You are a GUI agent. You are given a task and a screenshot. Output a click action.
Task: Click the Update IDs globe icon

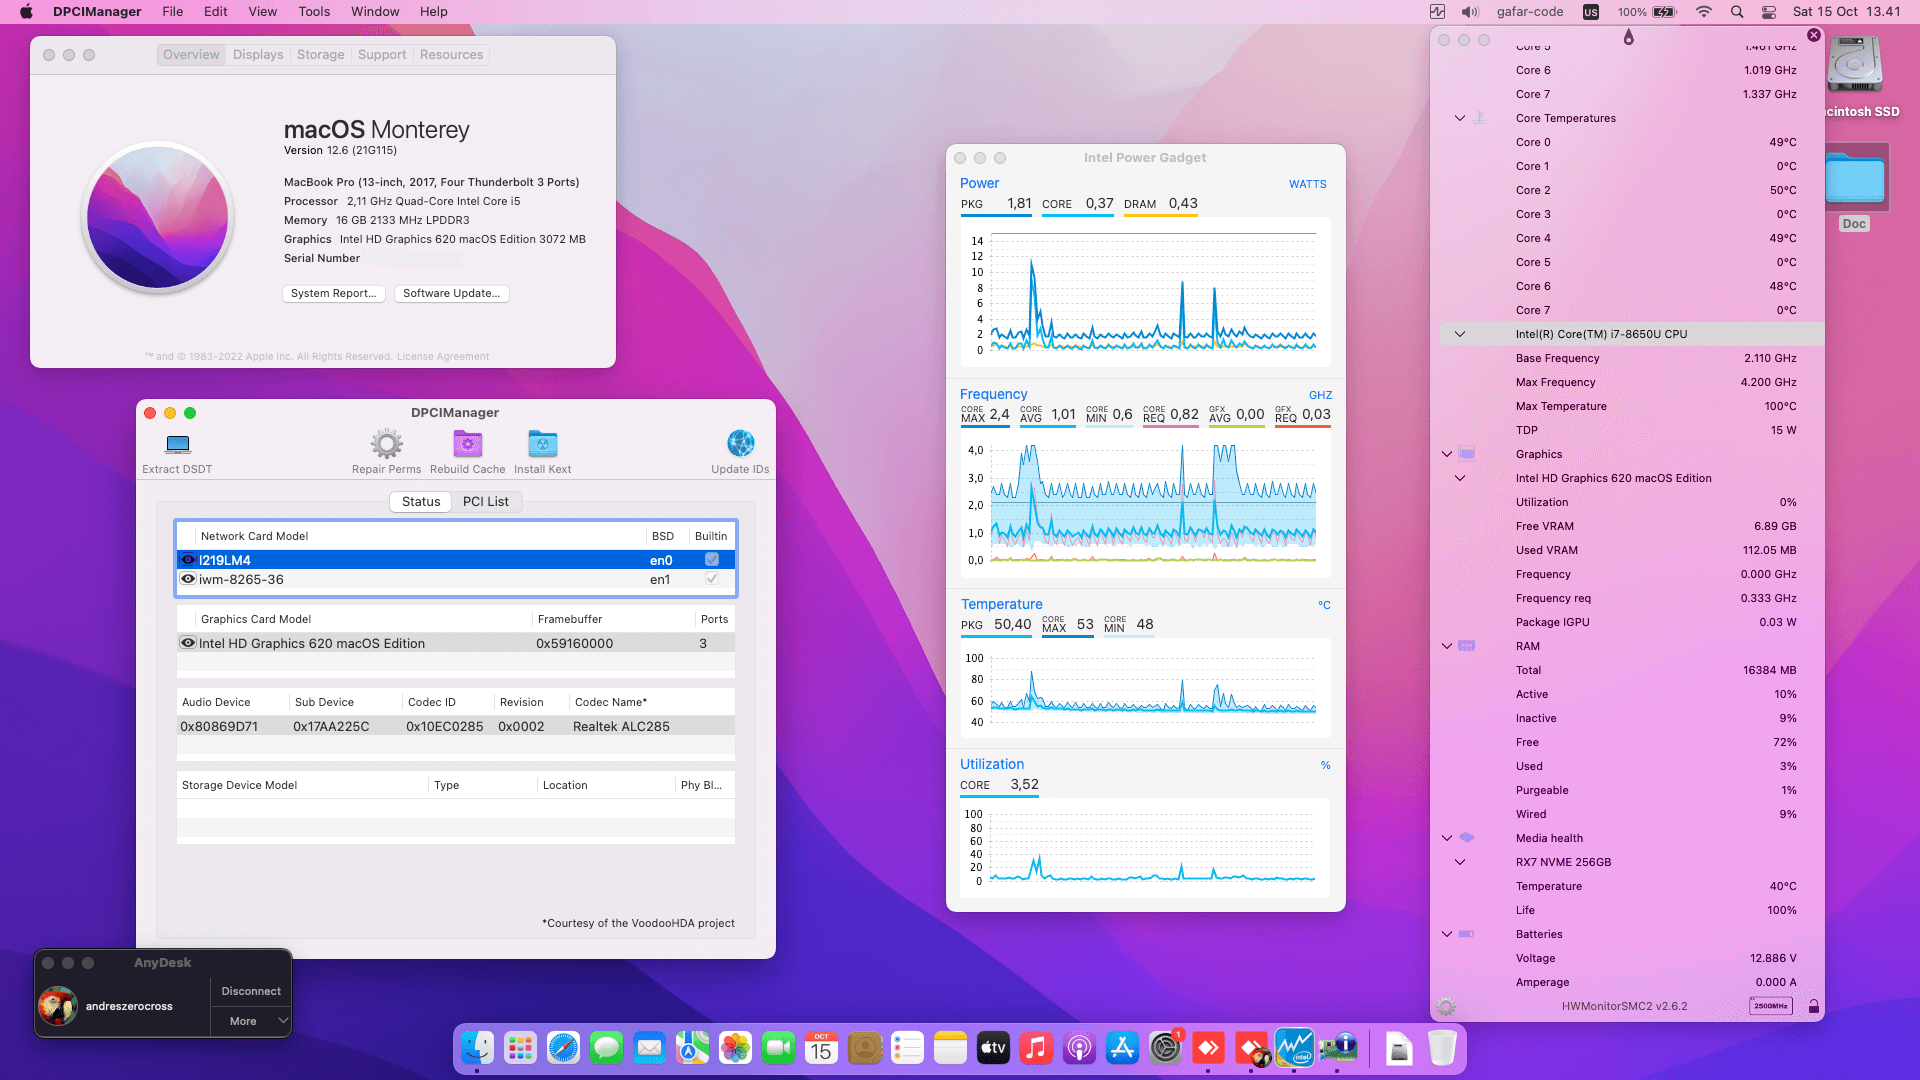[740, 444]
